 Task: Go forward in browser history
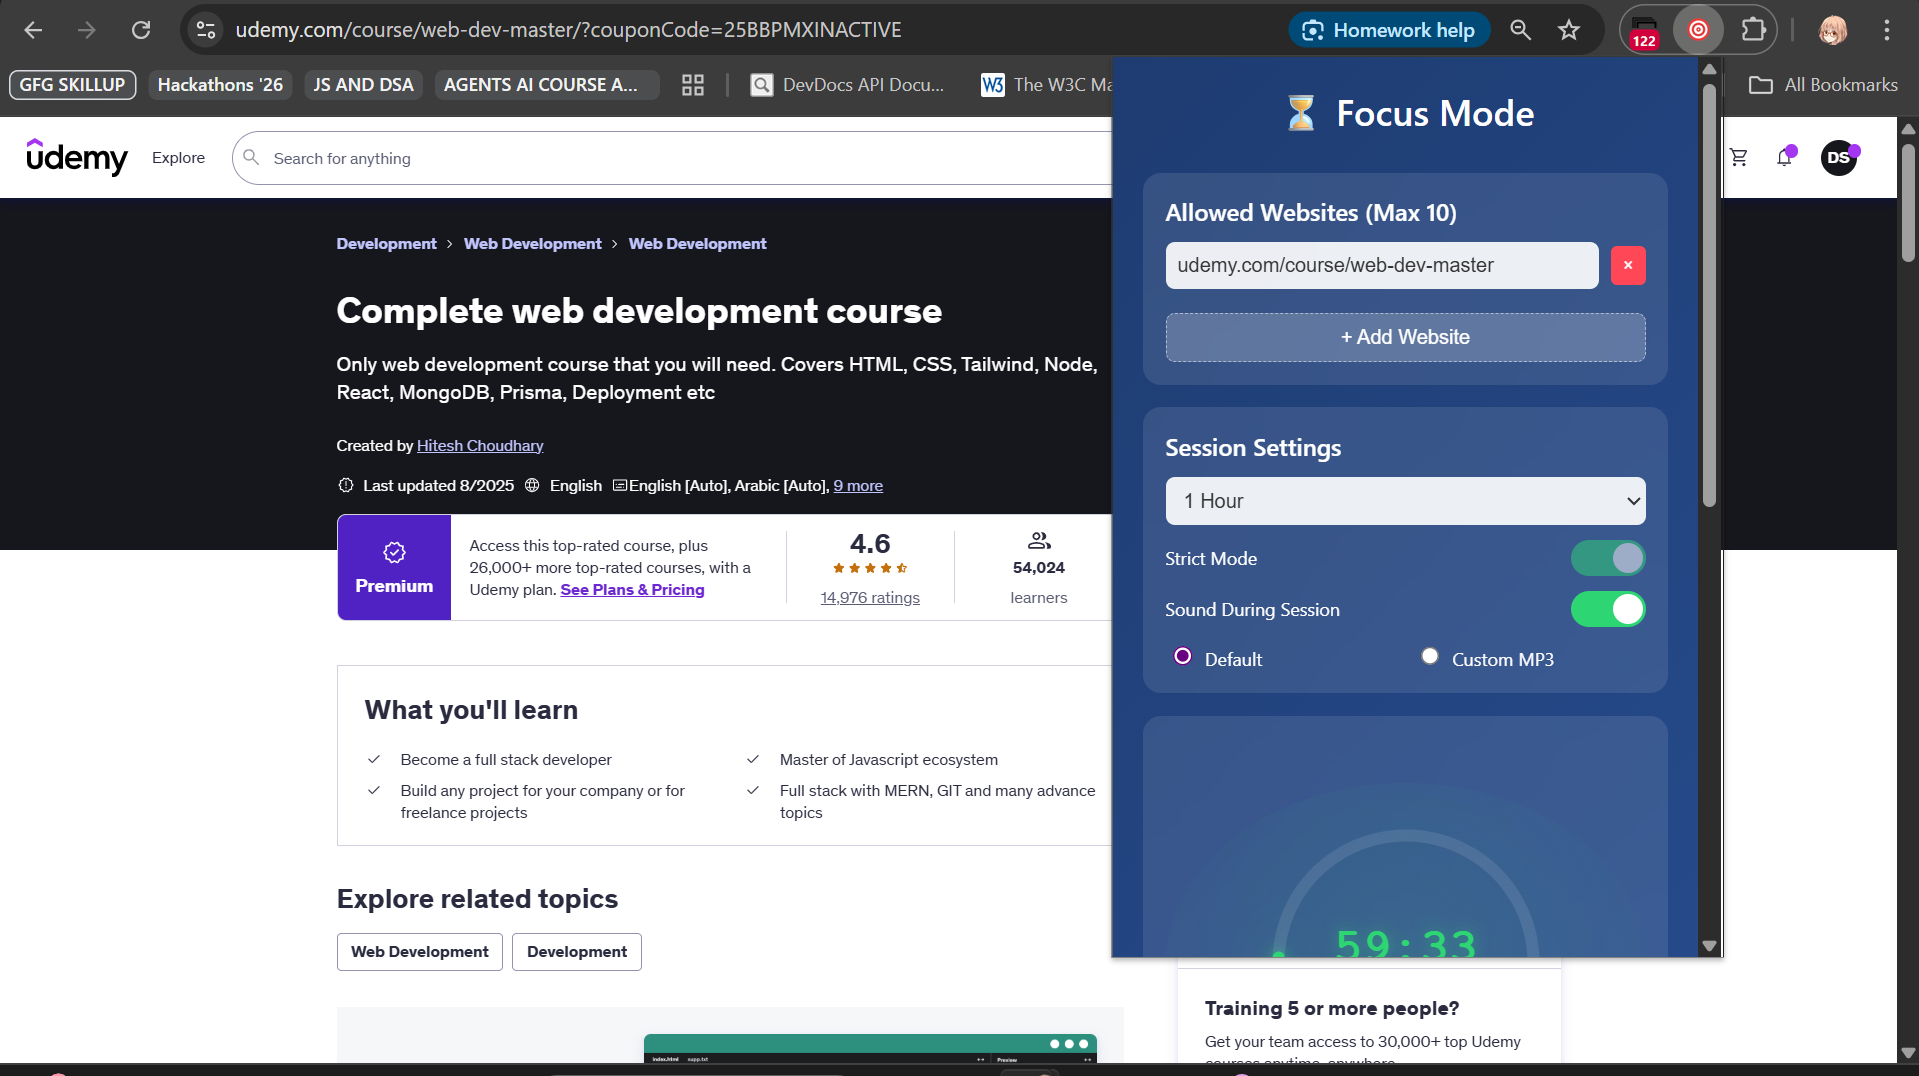(87, 30)
